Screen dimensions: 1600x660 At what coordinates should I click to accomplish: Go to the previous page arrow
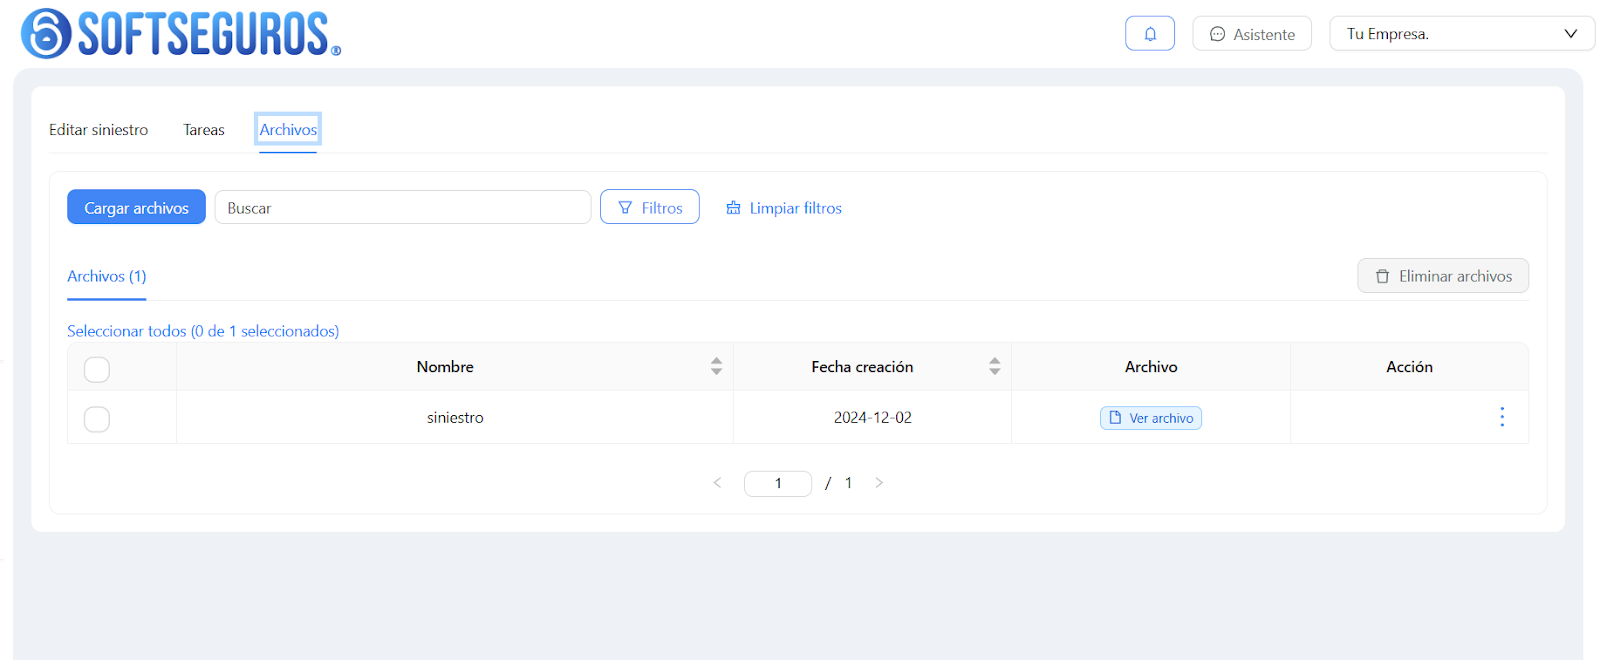(x=717, y=483)
